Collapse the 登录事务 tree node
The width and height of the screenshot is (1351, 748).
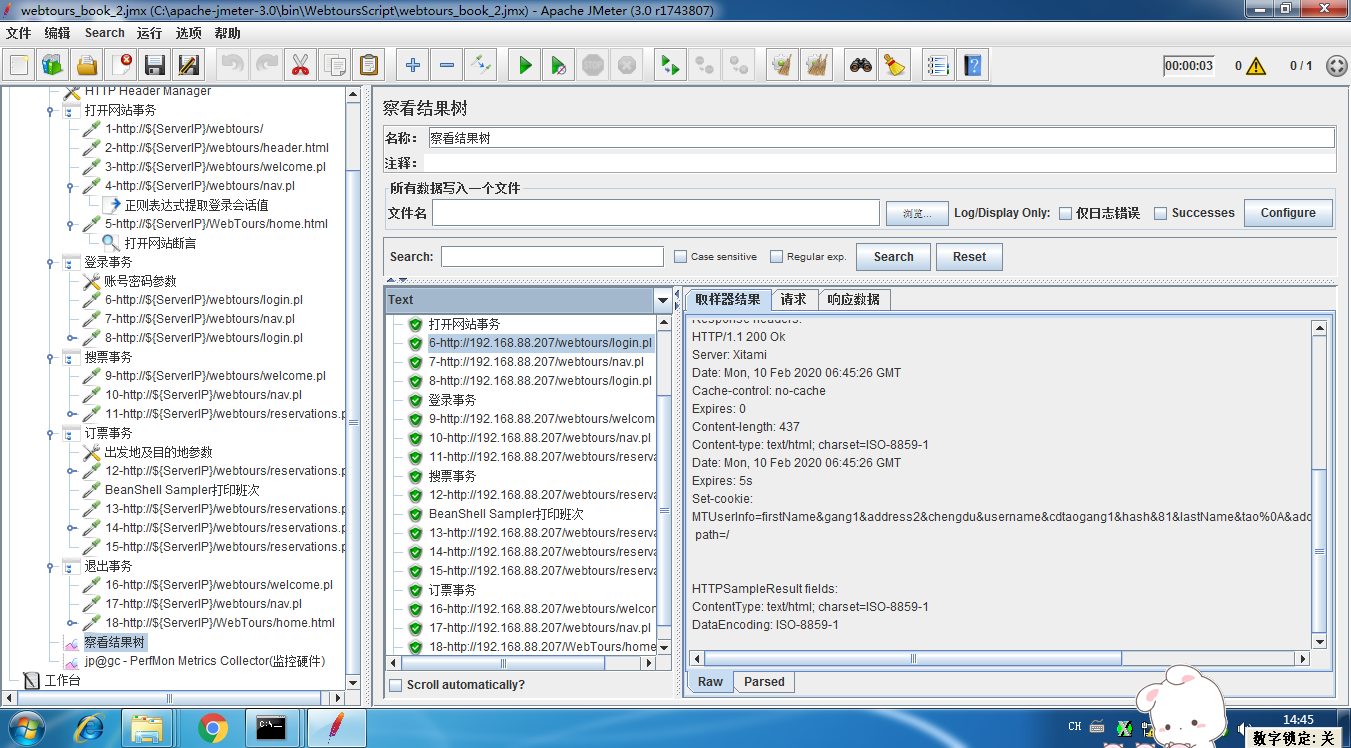tap(50, 262)
